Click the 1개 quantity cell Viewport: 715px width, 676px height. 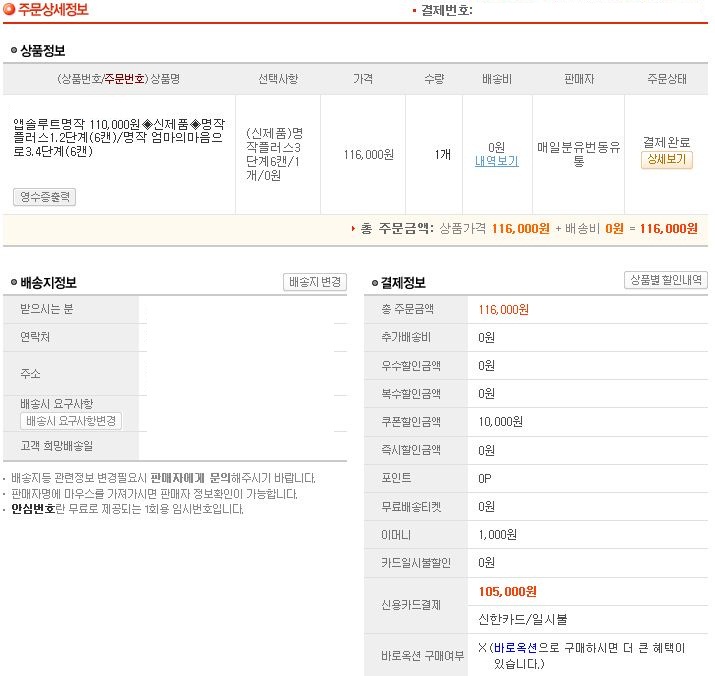point(442,155)
